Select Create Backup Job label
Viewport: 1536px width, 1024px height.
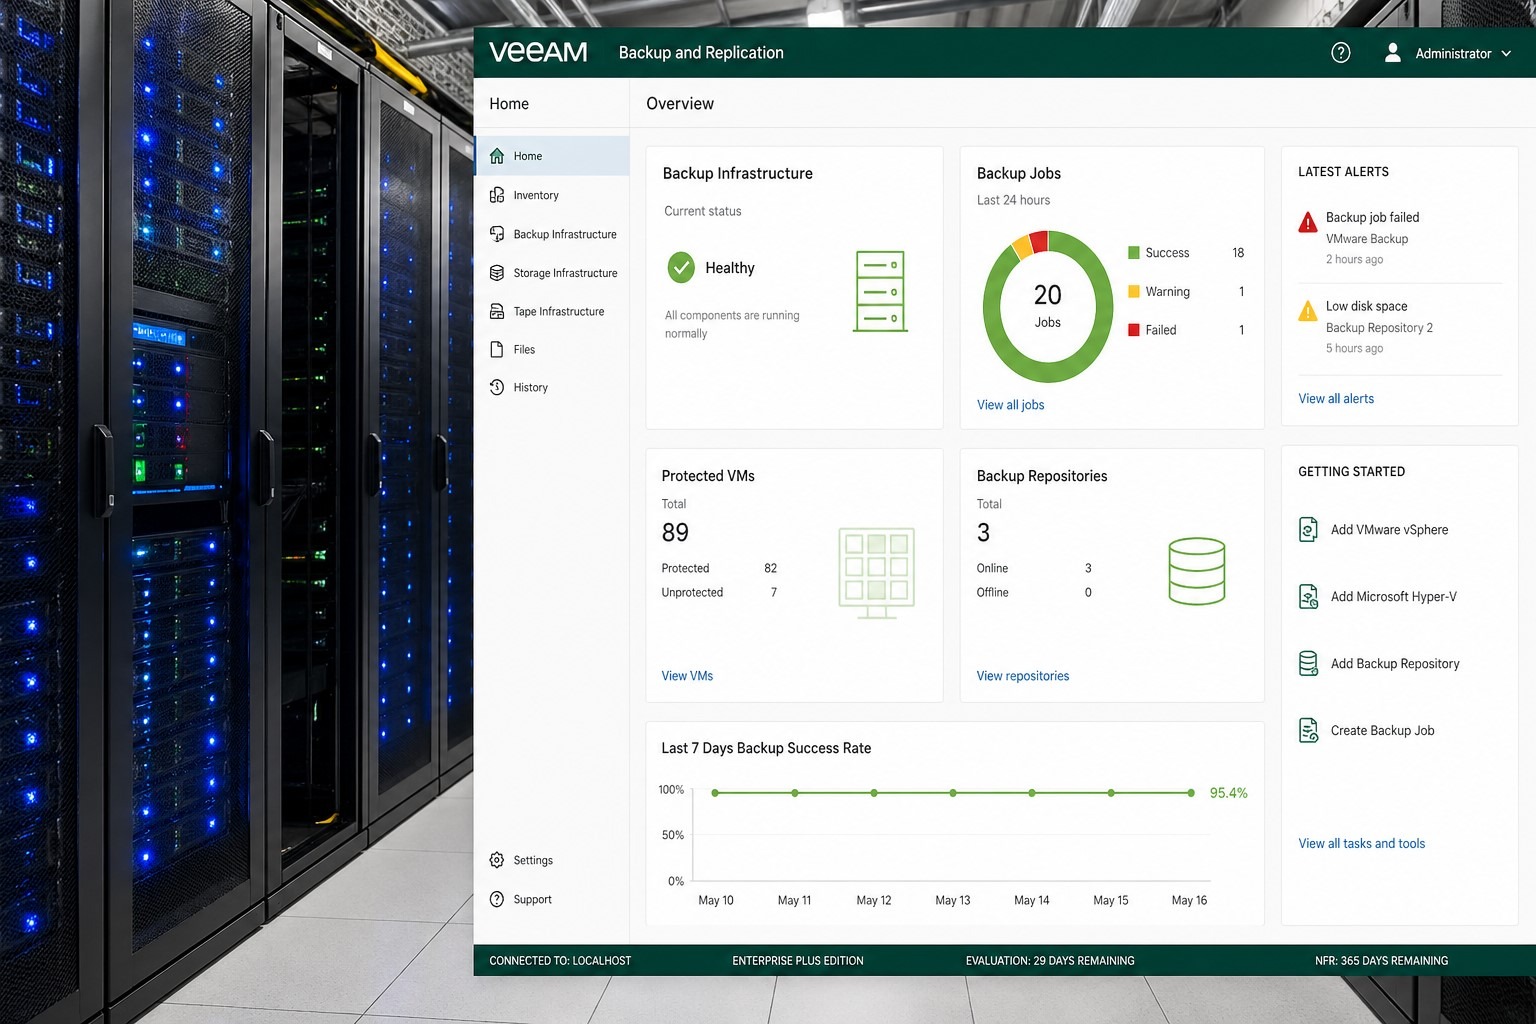point(1382,731)
